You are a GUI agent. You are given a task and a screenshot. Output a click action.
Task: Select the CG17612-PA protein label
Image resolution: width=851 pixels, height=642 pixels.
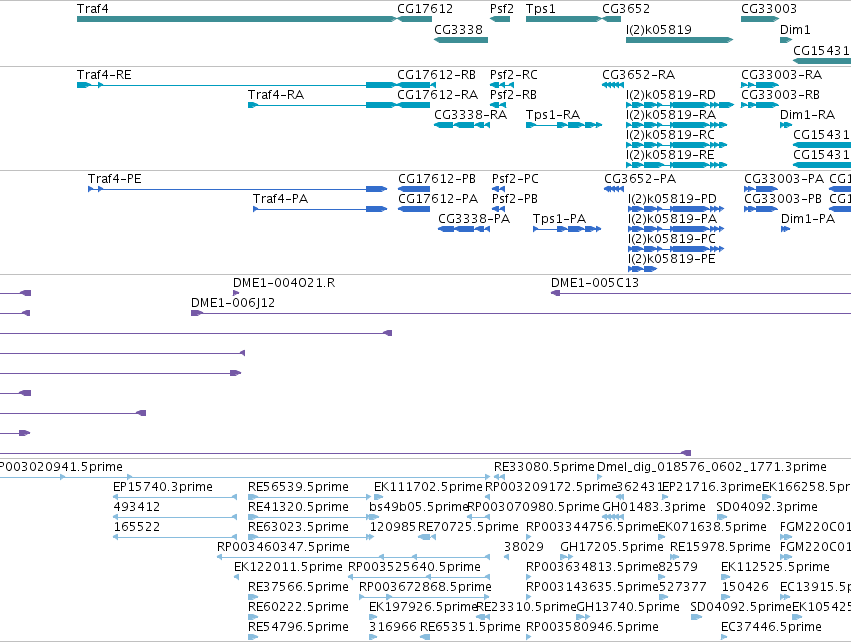(x=438, y=199)
